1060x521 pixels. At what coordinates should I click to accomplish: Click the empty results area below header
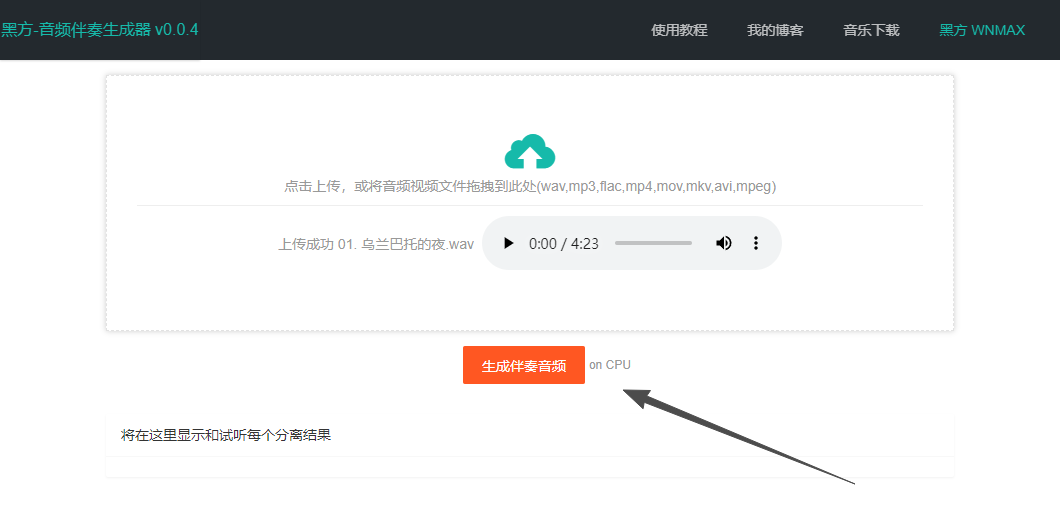coord(530,467)
